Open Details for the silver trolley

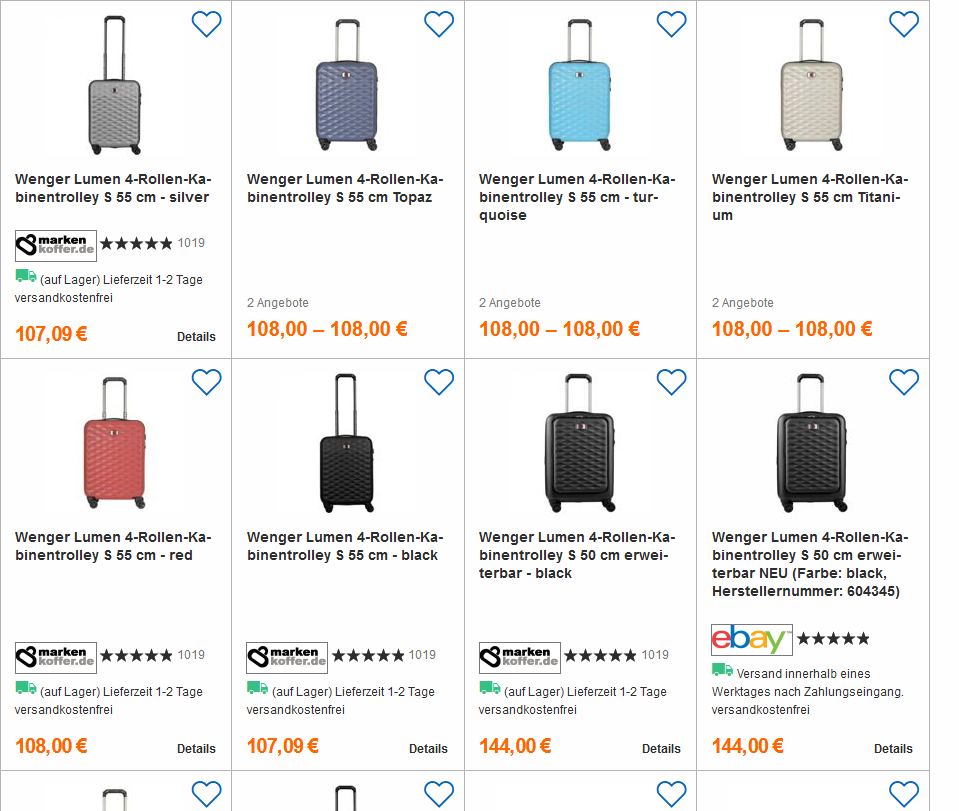[196, 337]
